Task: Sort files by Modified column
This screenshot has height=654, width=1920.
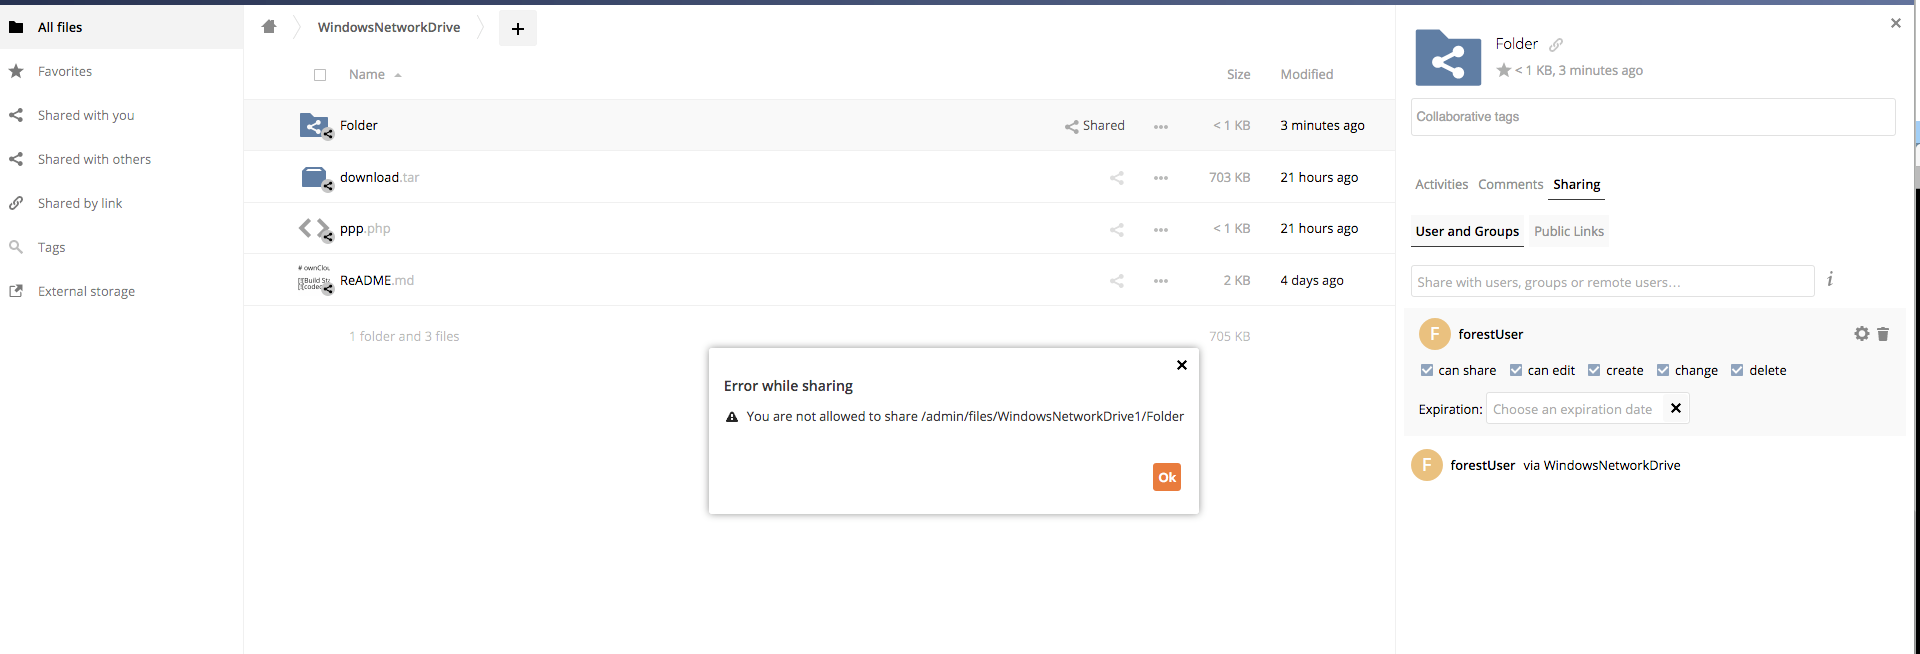Action: 1307,74
